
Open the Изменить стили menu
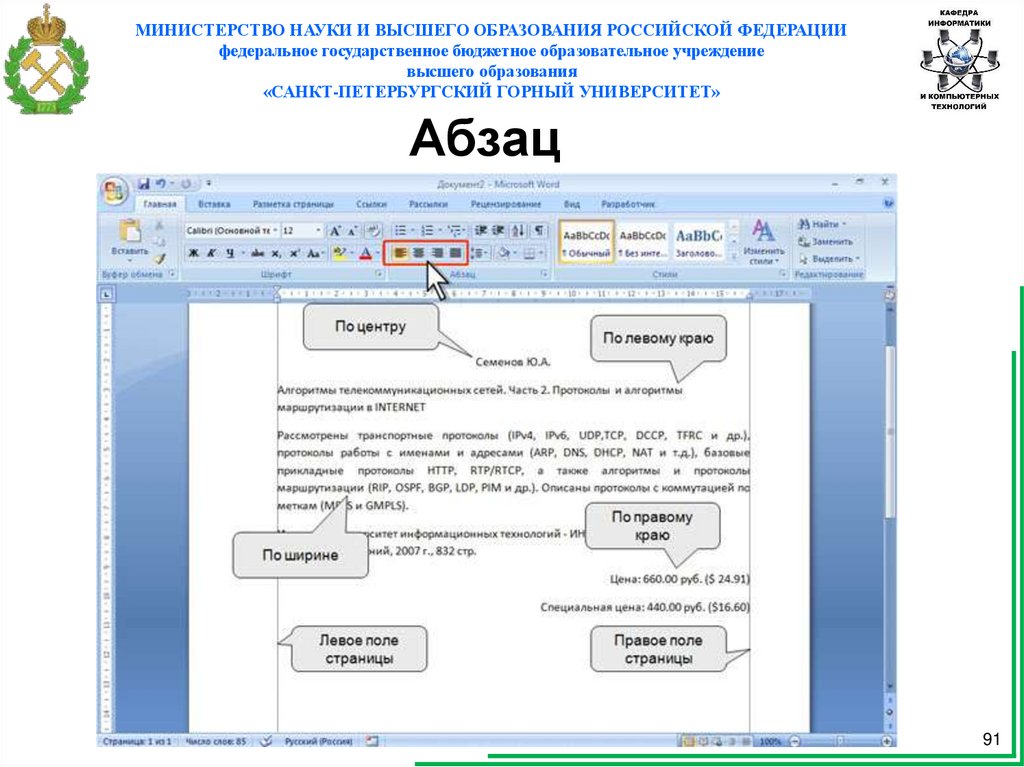(x=763, y=242)
